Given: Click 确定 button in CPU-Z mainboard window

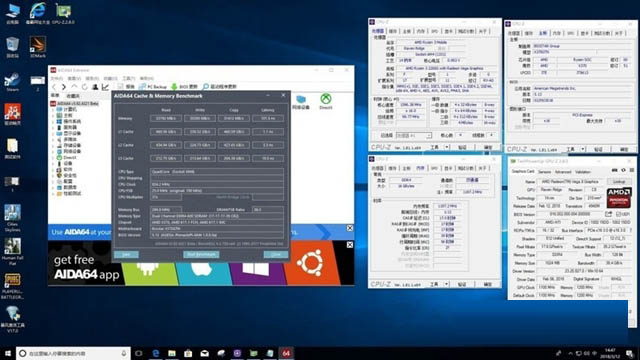Looking at the screenshot, I should [623, 149].
